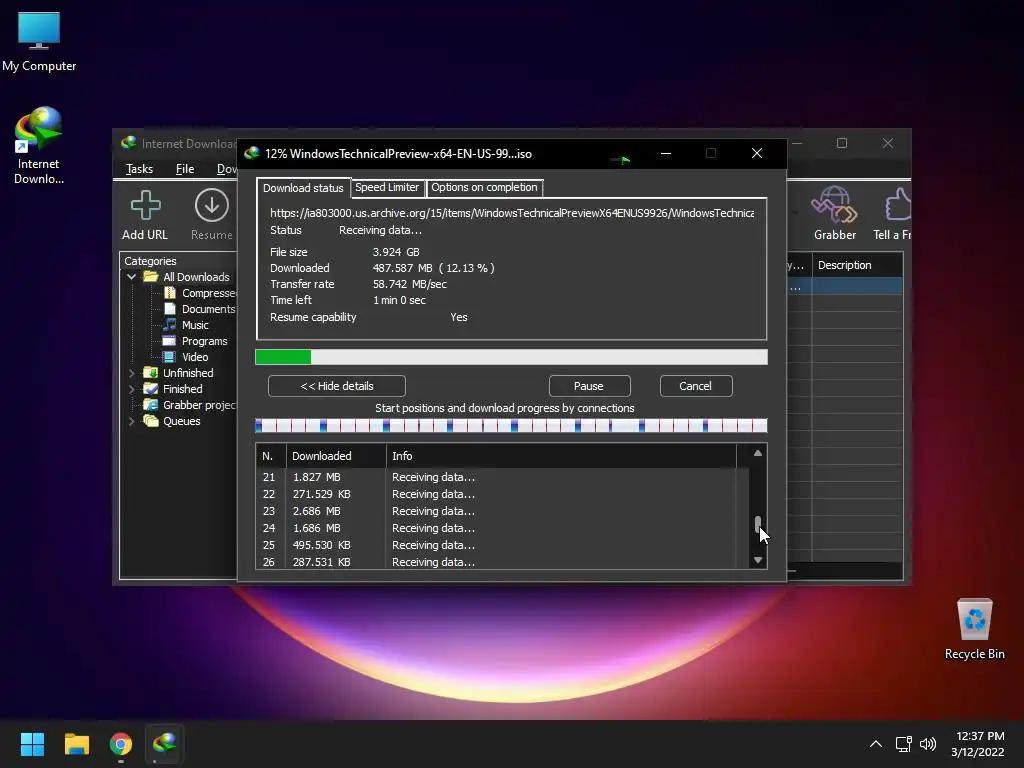The image size is (1024, 768).
Task: Switch to Options on completion tab
Action: 484,187
